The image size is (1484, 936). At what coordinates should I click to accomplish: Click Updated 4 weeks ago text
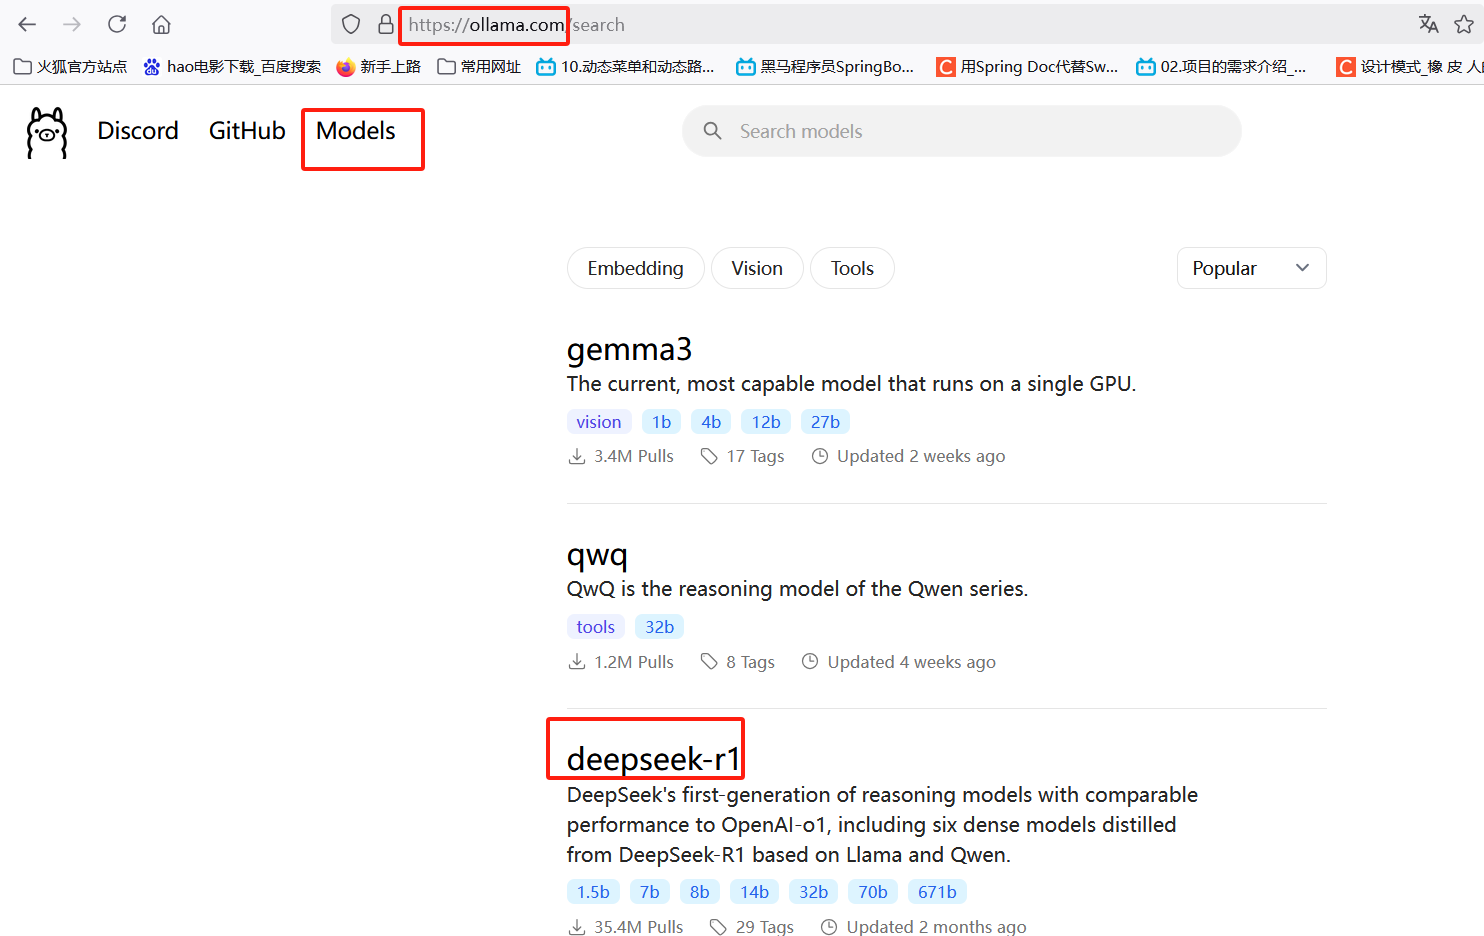[911, 662]
